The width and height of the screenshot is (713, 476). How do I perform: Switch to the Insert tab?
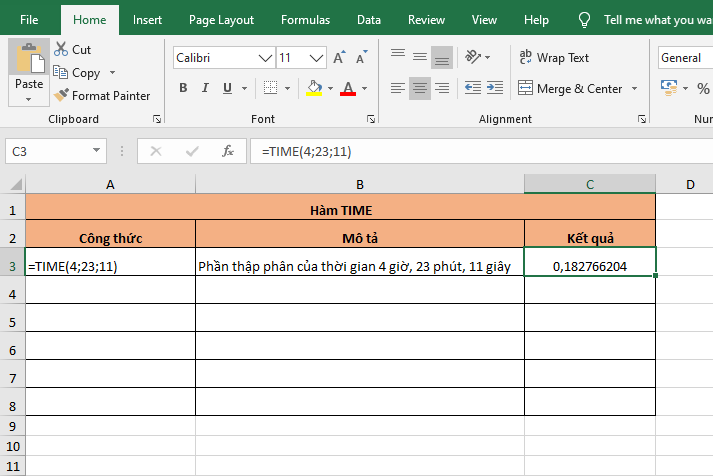pyautogui.click(x=147, y=20)
